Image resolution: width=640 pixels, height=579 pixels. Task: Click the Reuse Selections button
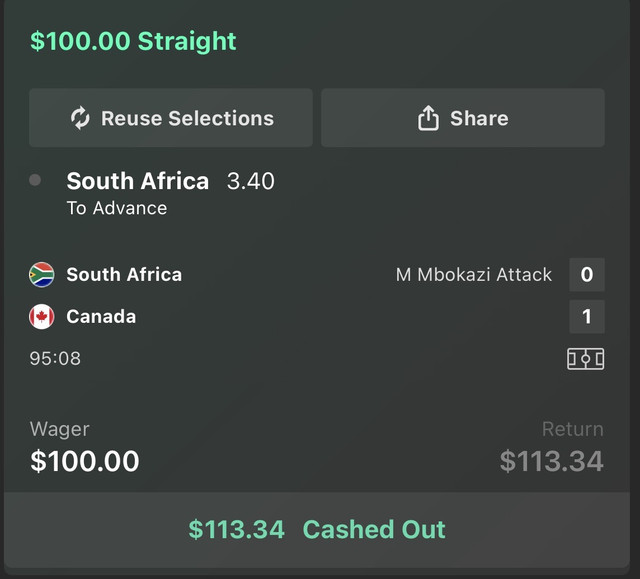tap(171, 118)
